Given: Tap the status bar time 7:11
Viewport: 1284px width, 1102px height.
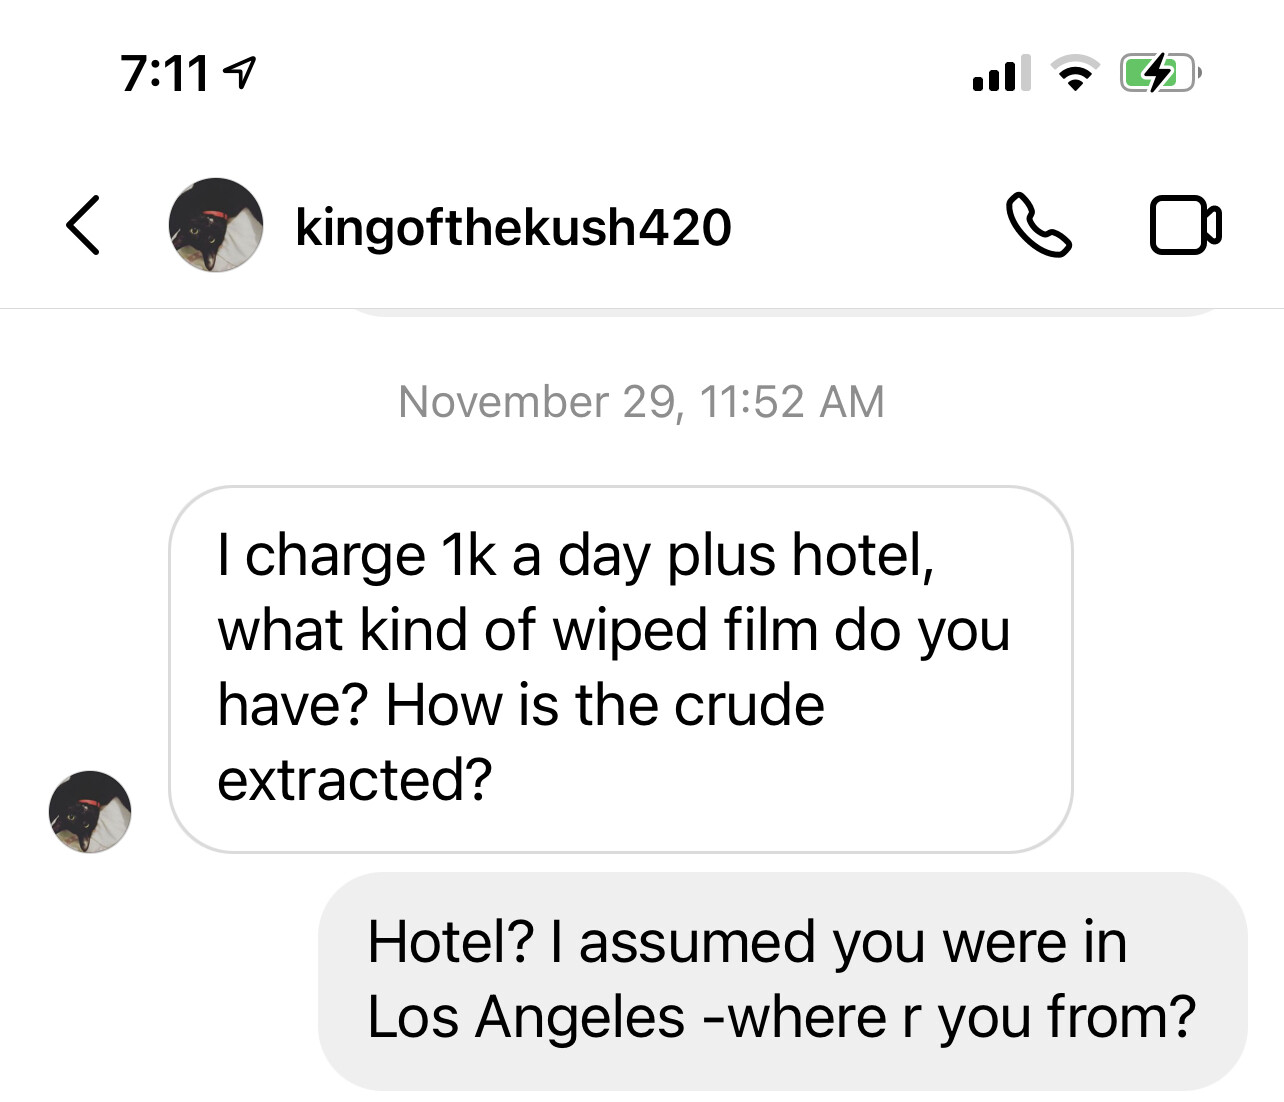Looking at the screenshot, I should tap(164, 74).
